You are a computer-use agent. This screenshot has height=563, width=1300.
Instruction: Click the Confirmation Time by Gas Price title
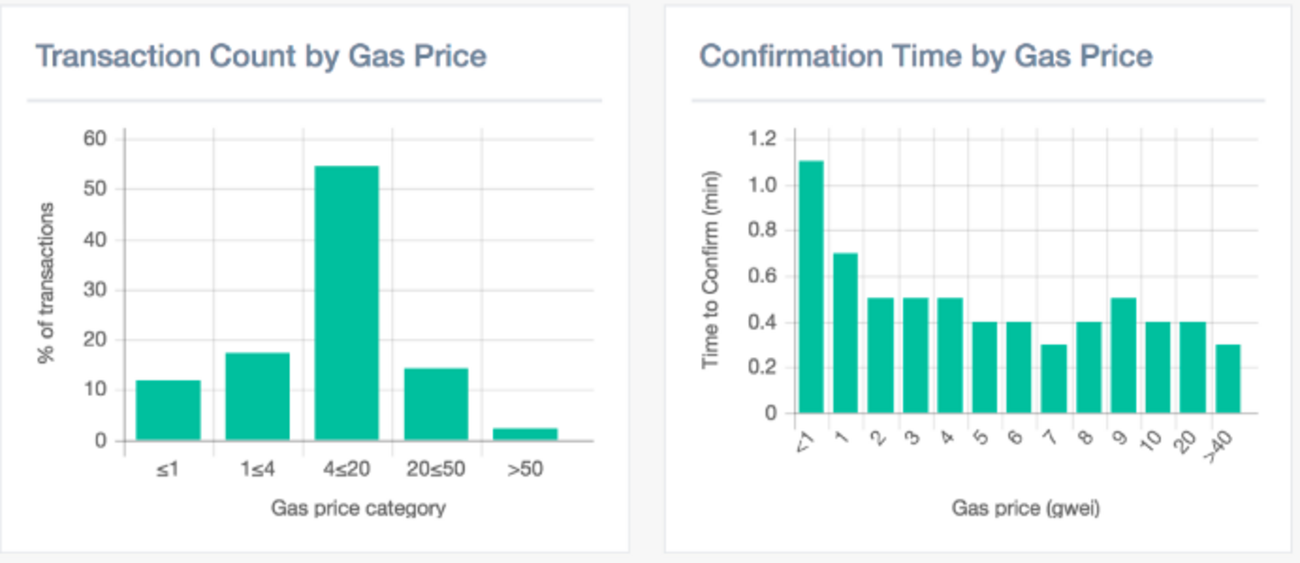(926, 55)
